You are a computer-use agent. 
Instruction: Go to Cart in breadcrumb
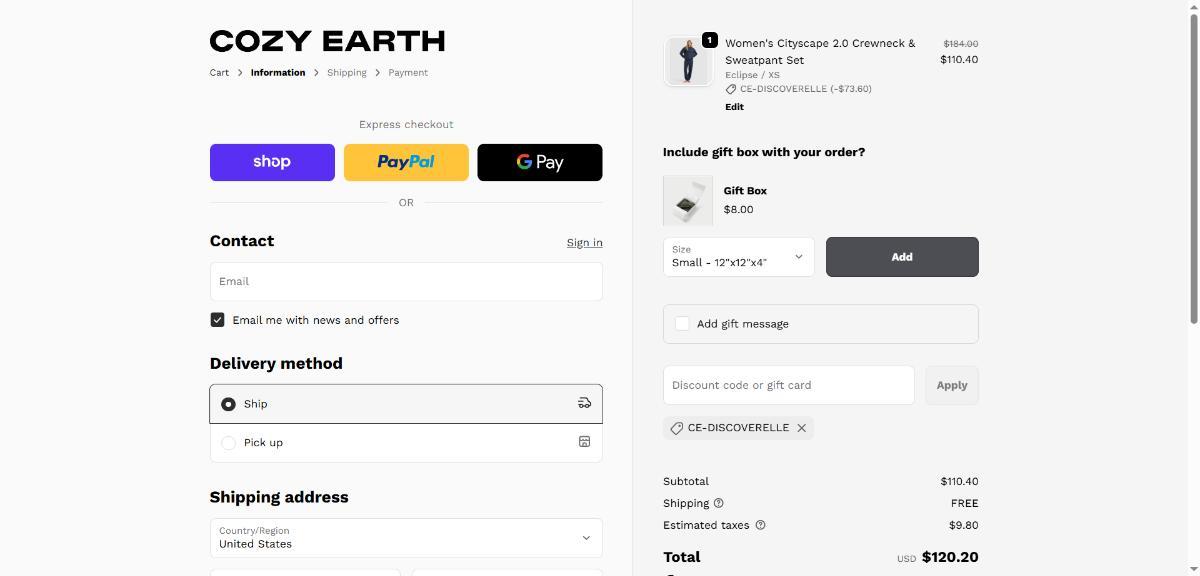(x=219, y=73)
